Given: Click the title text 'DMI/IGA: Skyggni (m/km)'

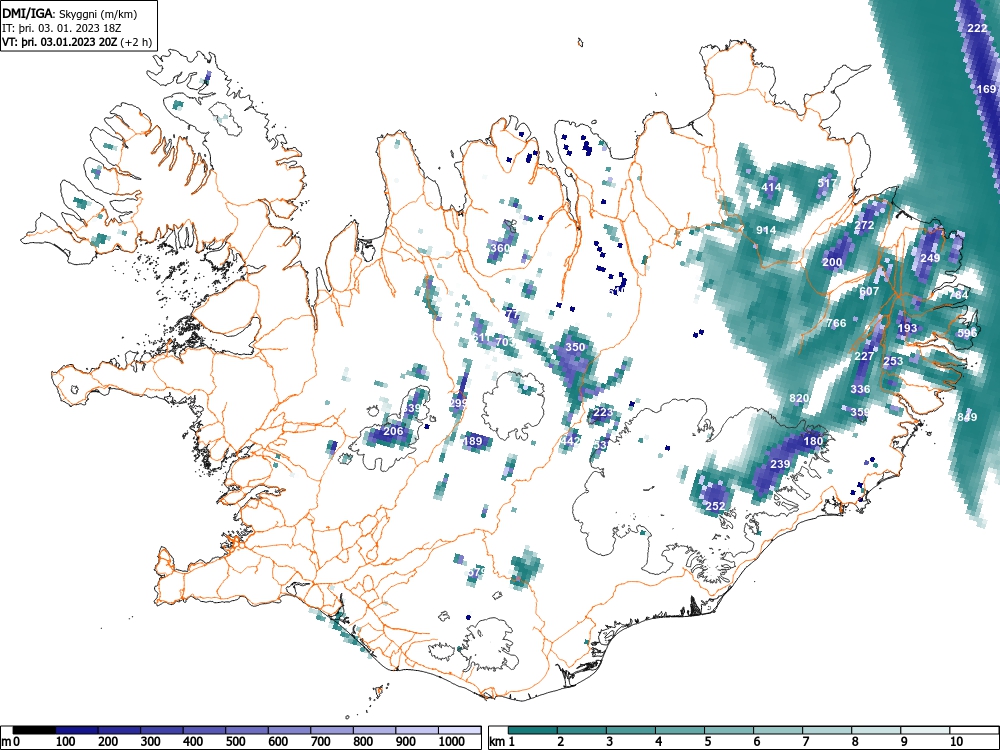Looking at the screenshot, I should click(70, 13).
